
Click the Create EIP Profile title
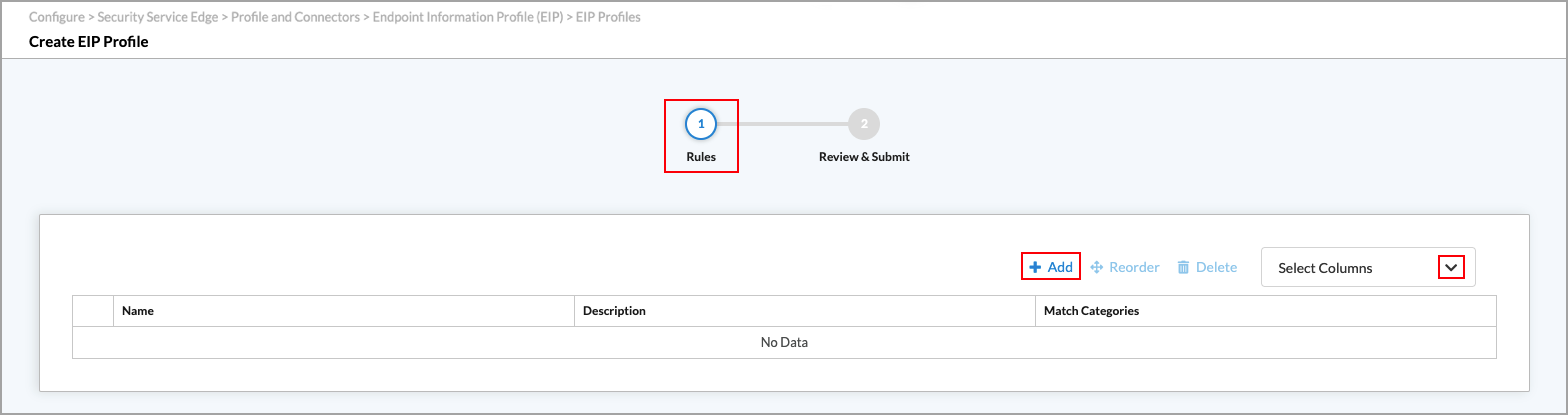pos(89,42)
